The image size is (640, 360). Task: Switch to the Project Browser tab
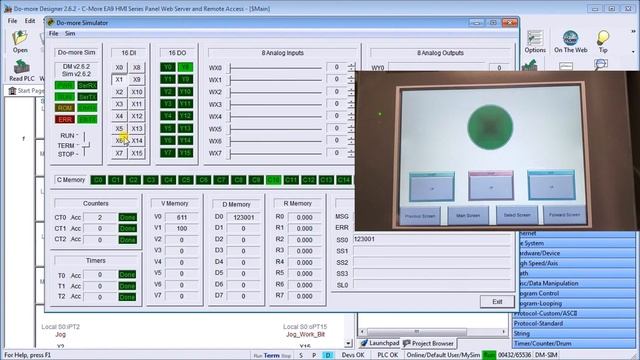(x=429, y=343)
